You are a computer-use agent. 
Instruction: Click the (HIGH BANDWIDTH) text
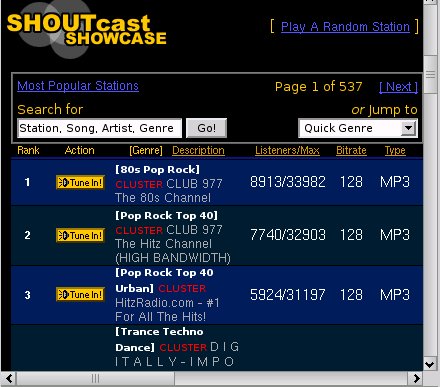173,258
